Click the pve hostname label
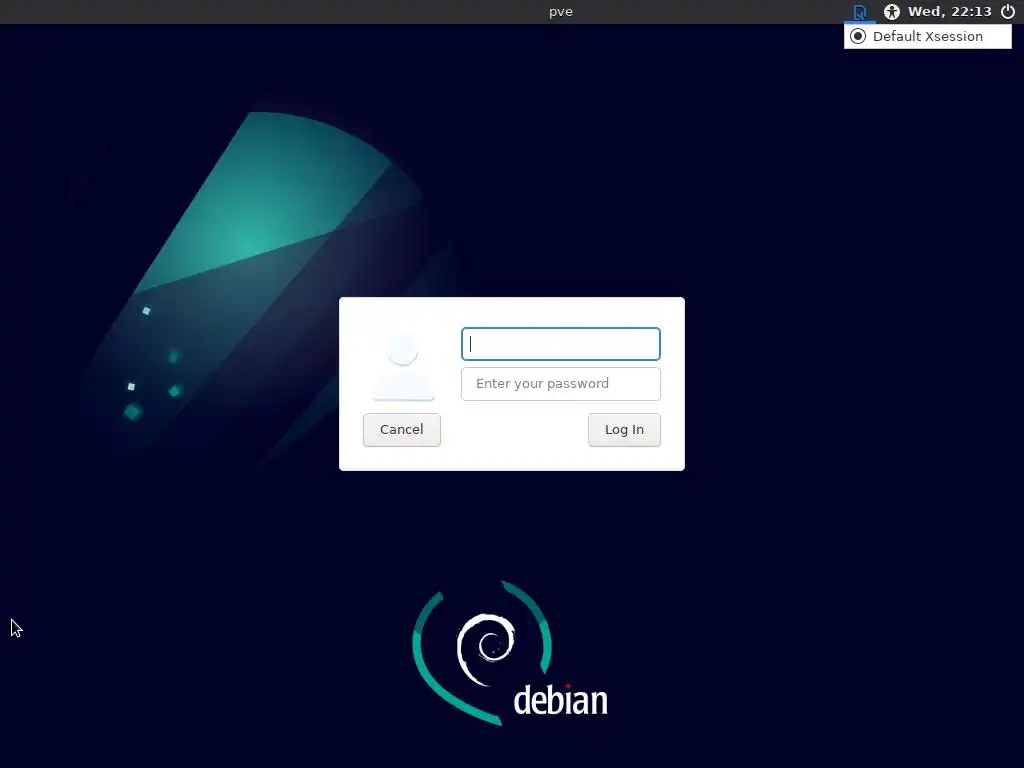 point(561,12)
